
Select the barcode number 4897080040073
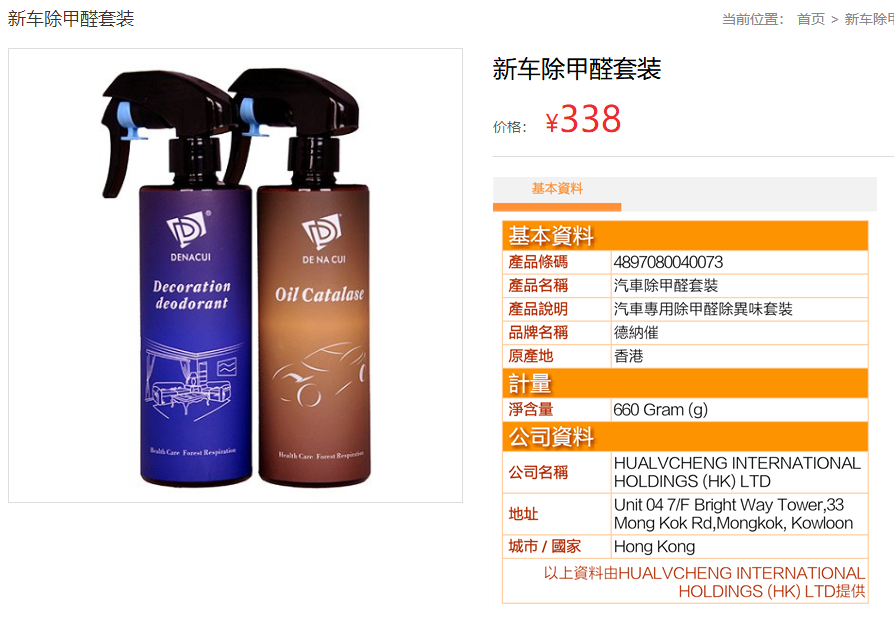point(668,262)
